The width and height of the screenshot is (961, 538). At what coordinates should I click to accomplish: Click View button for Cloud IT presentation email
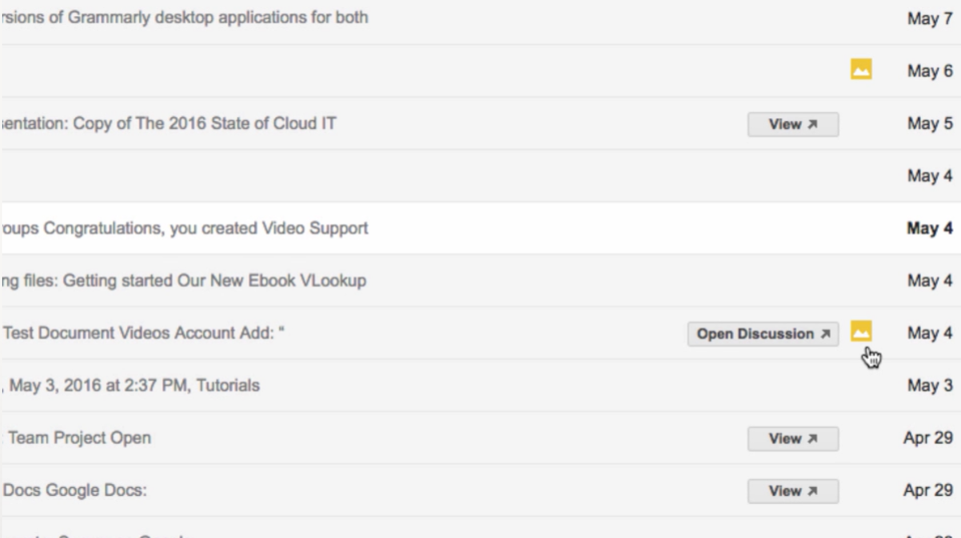pos(793,124)
